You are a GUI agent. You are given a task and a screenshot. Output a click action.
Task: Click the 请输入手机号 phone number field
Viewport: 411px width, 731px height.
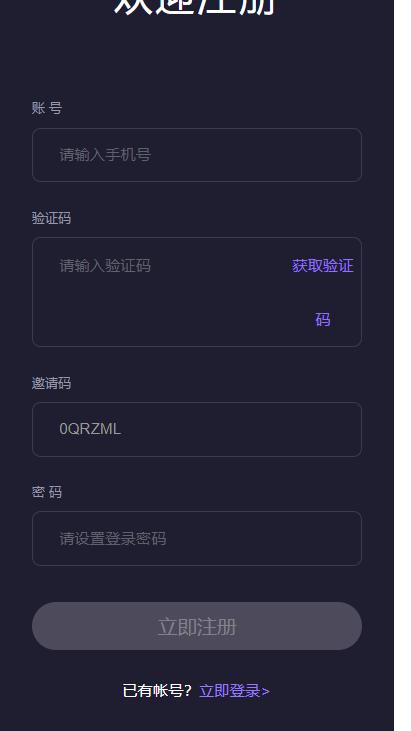coord(197,155)
